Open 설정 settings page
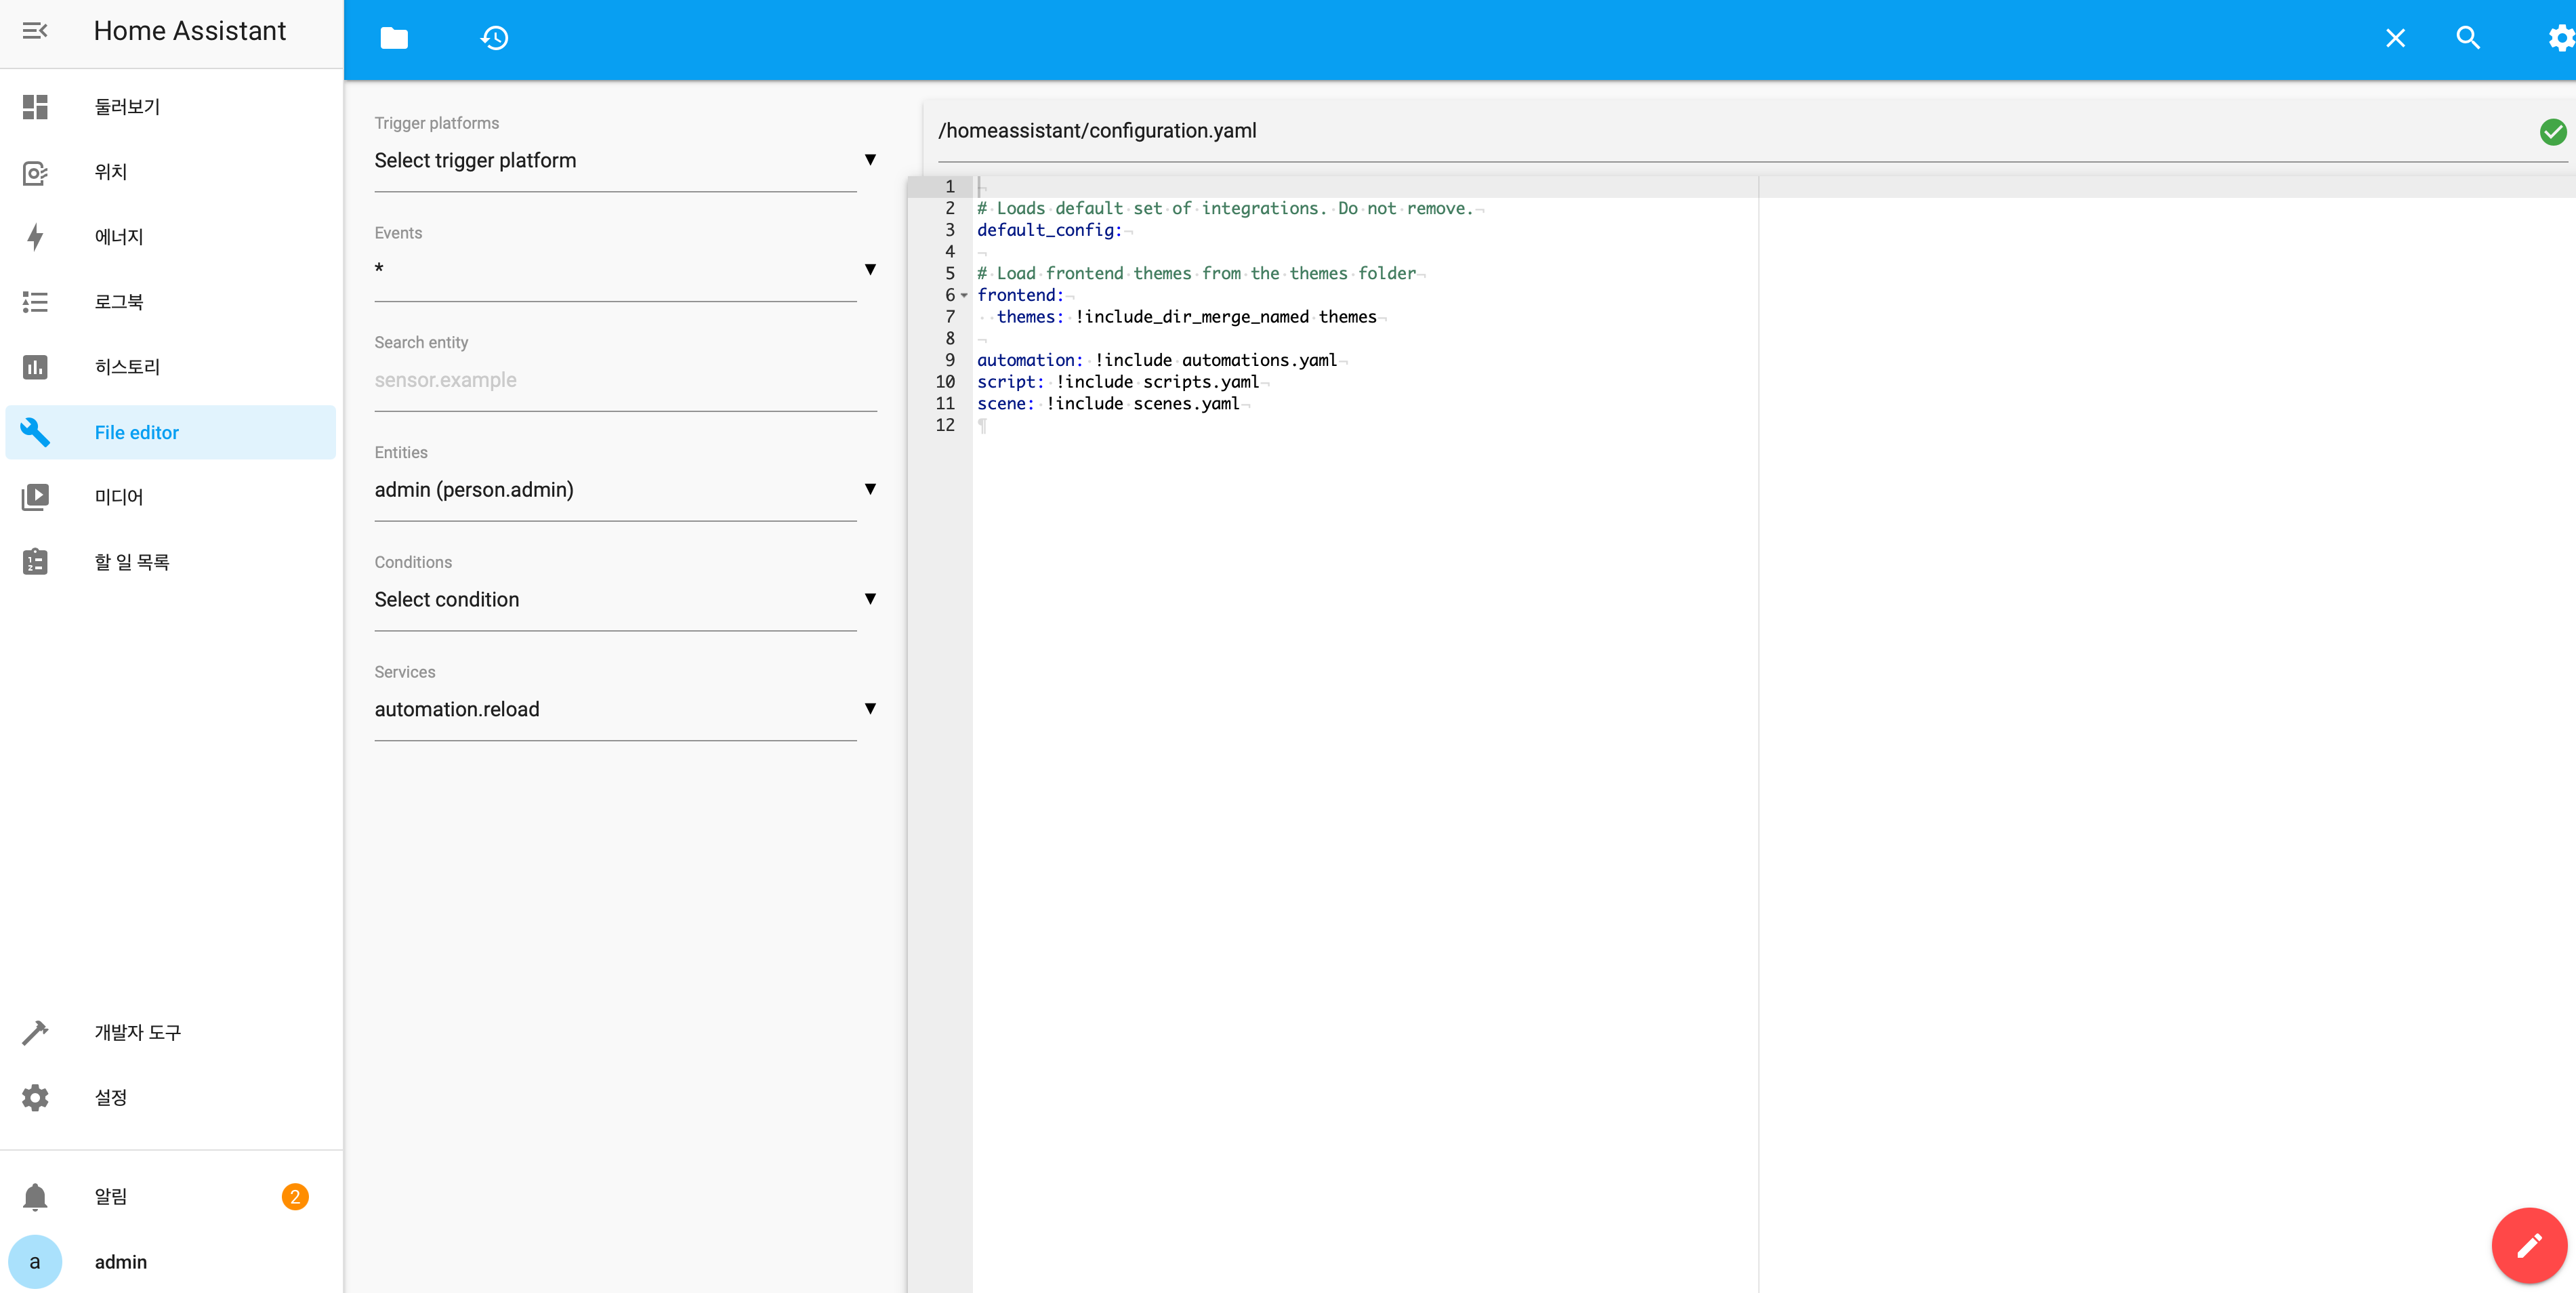The image size is (2576, 1293). coord(171,1097)
